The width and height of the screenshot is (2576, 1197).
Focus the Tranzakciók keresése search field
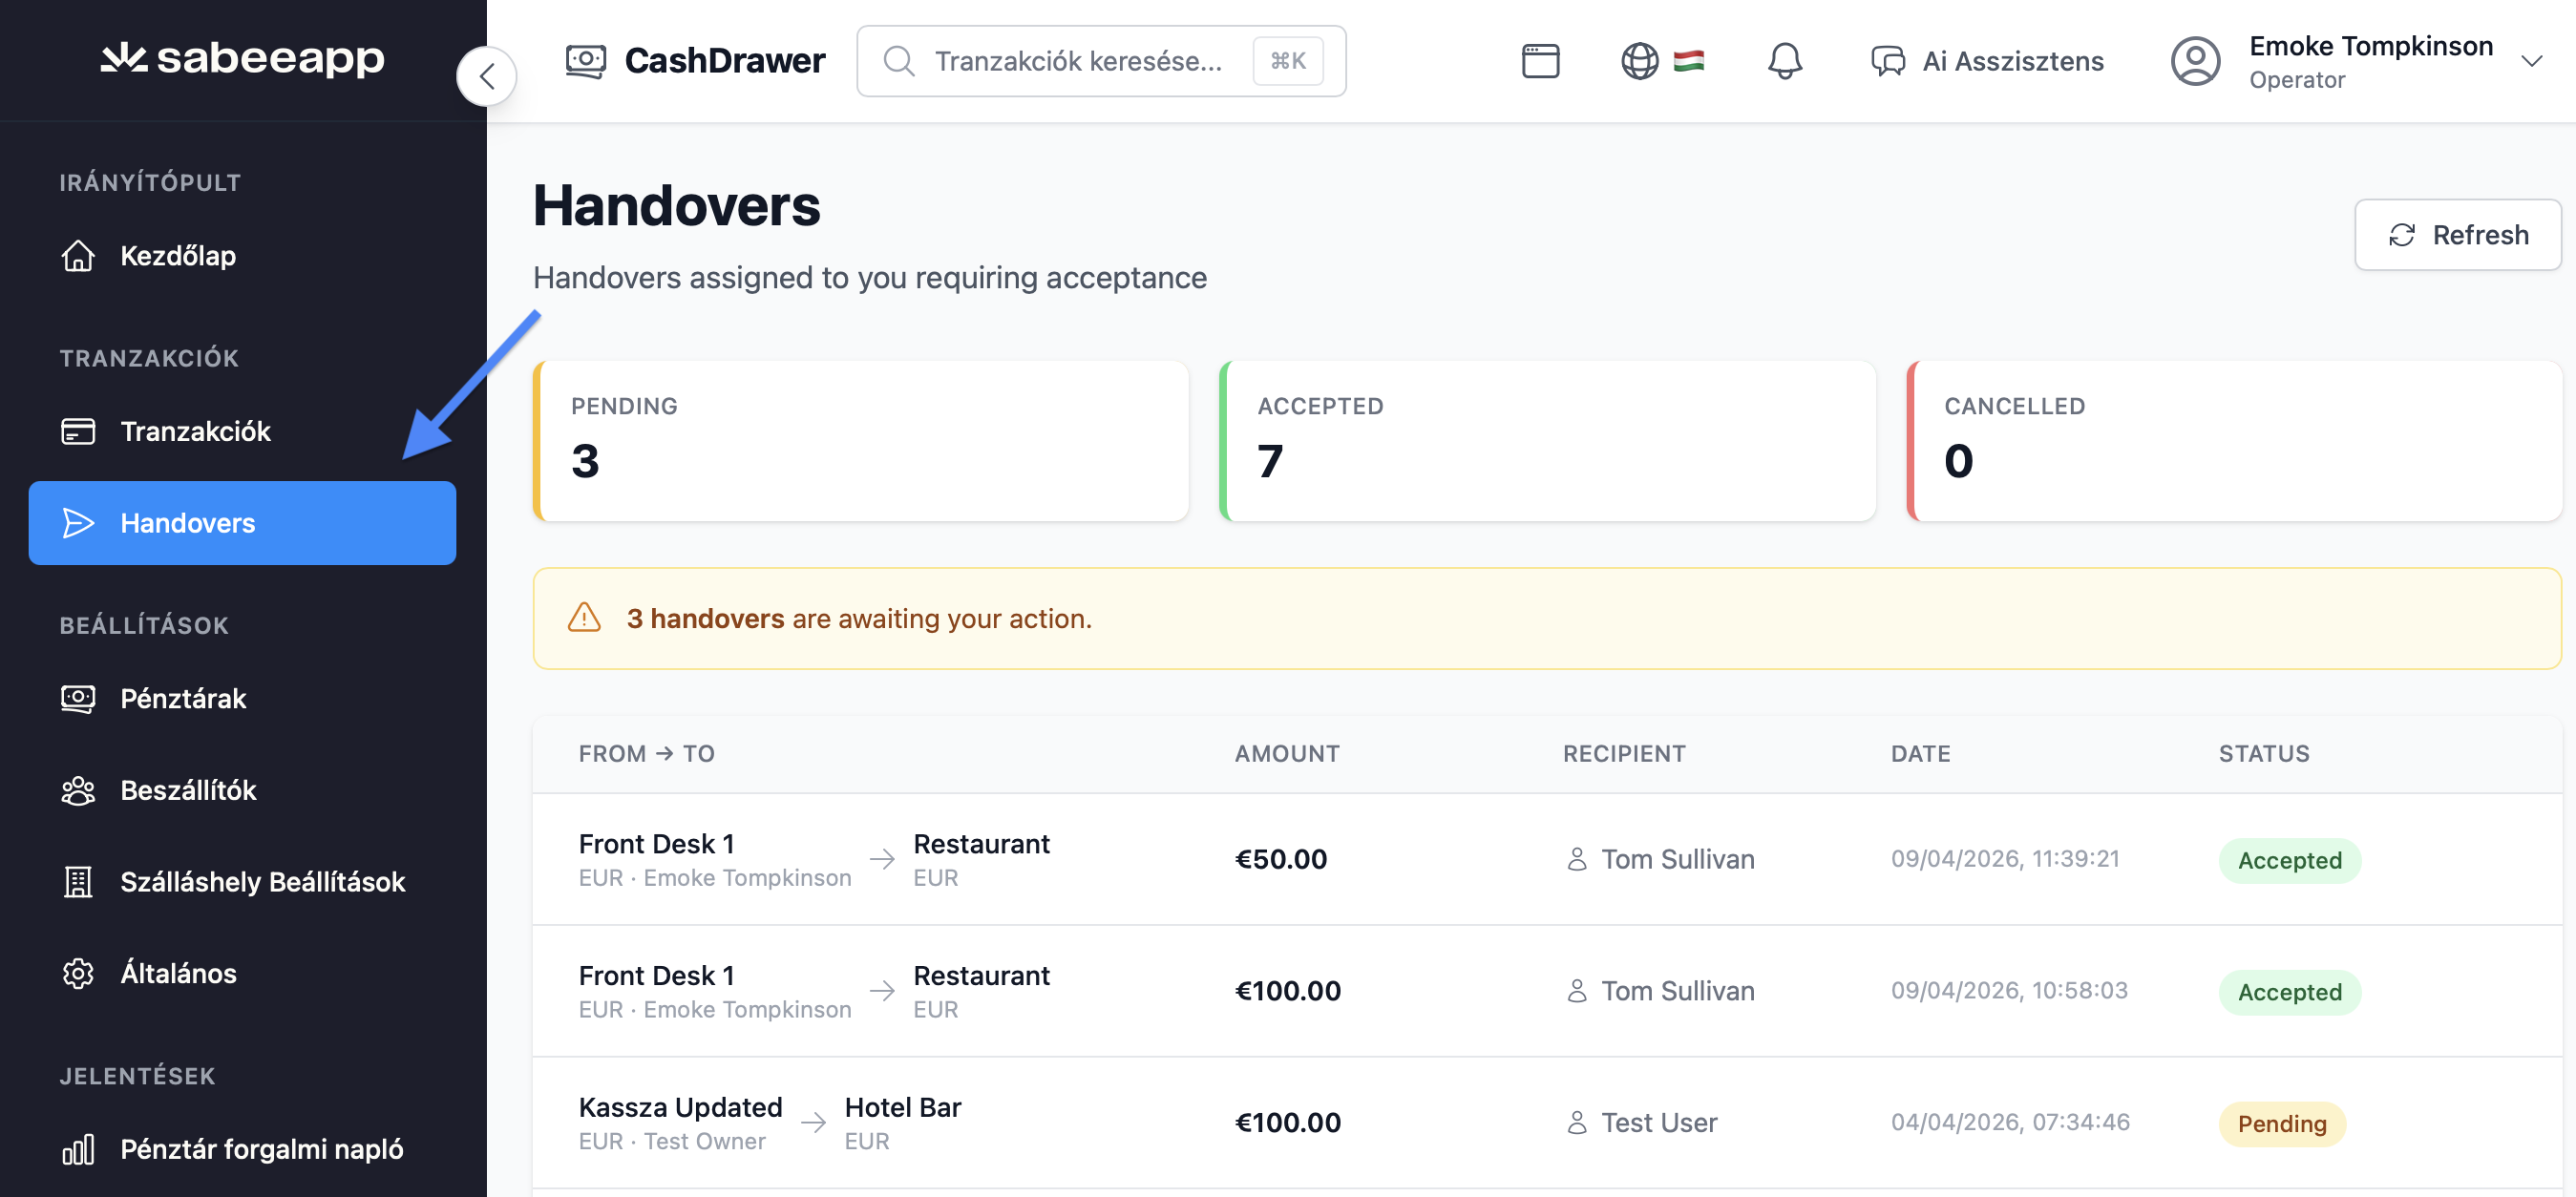coord(1078,61)
